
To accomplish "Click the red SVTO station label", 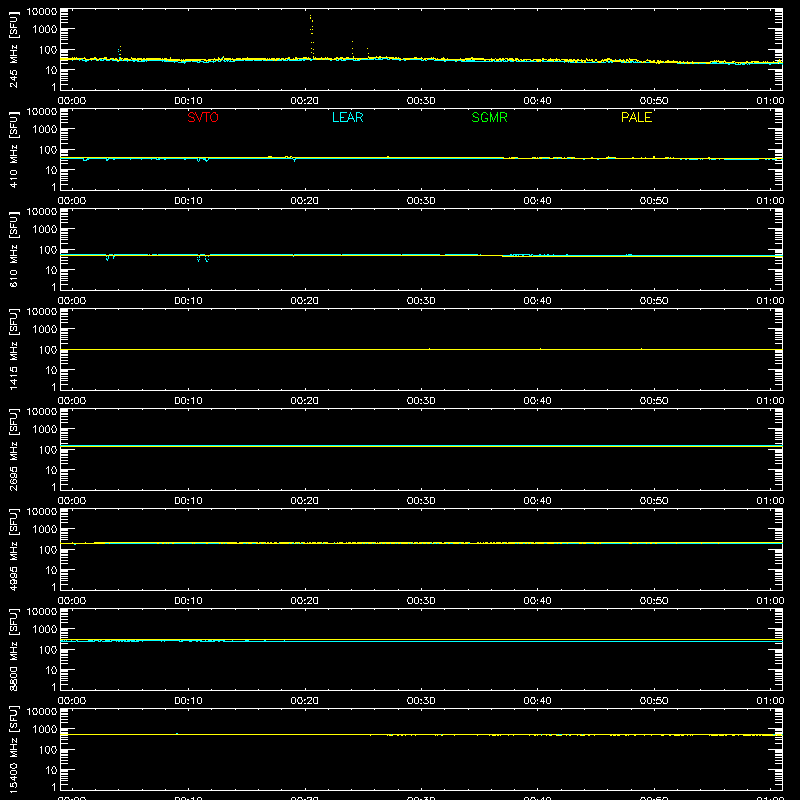I will tap(203, 117).
